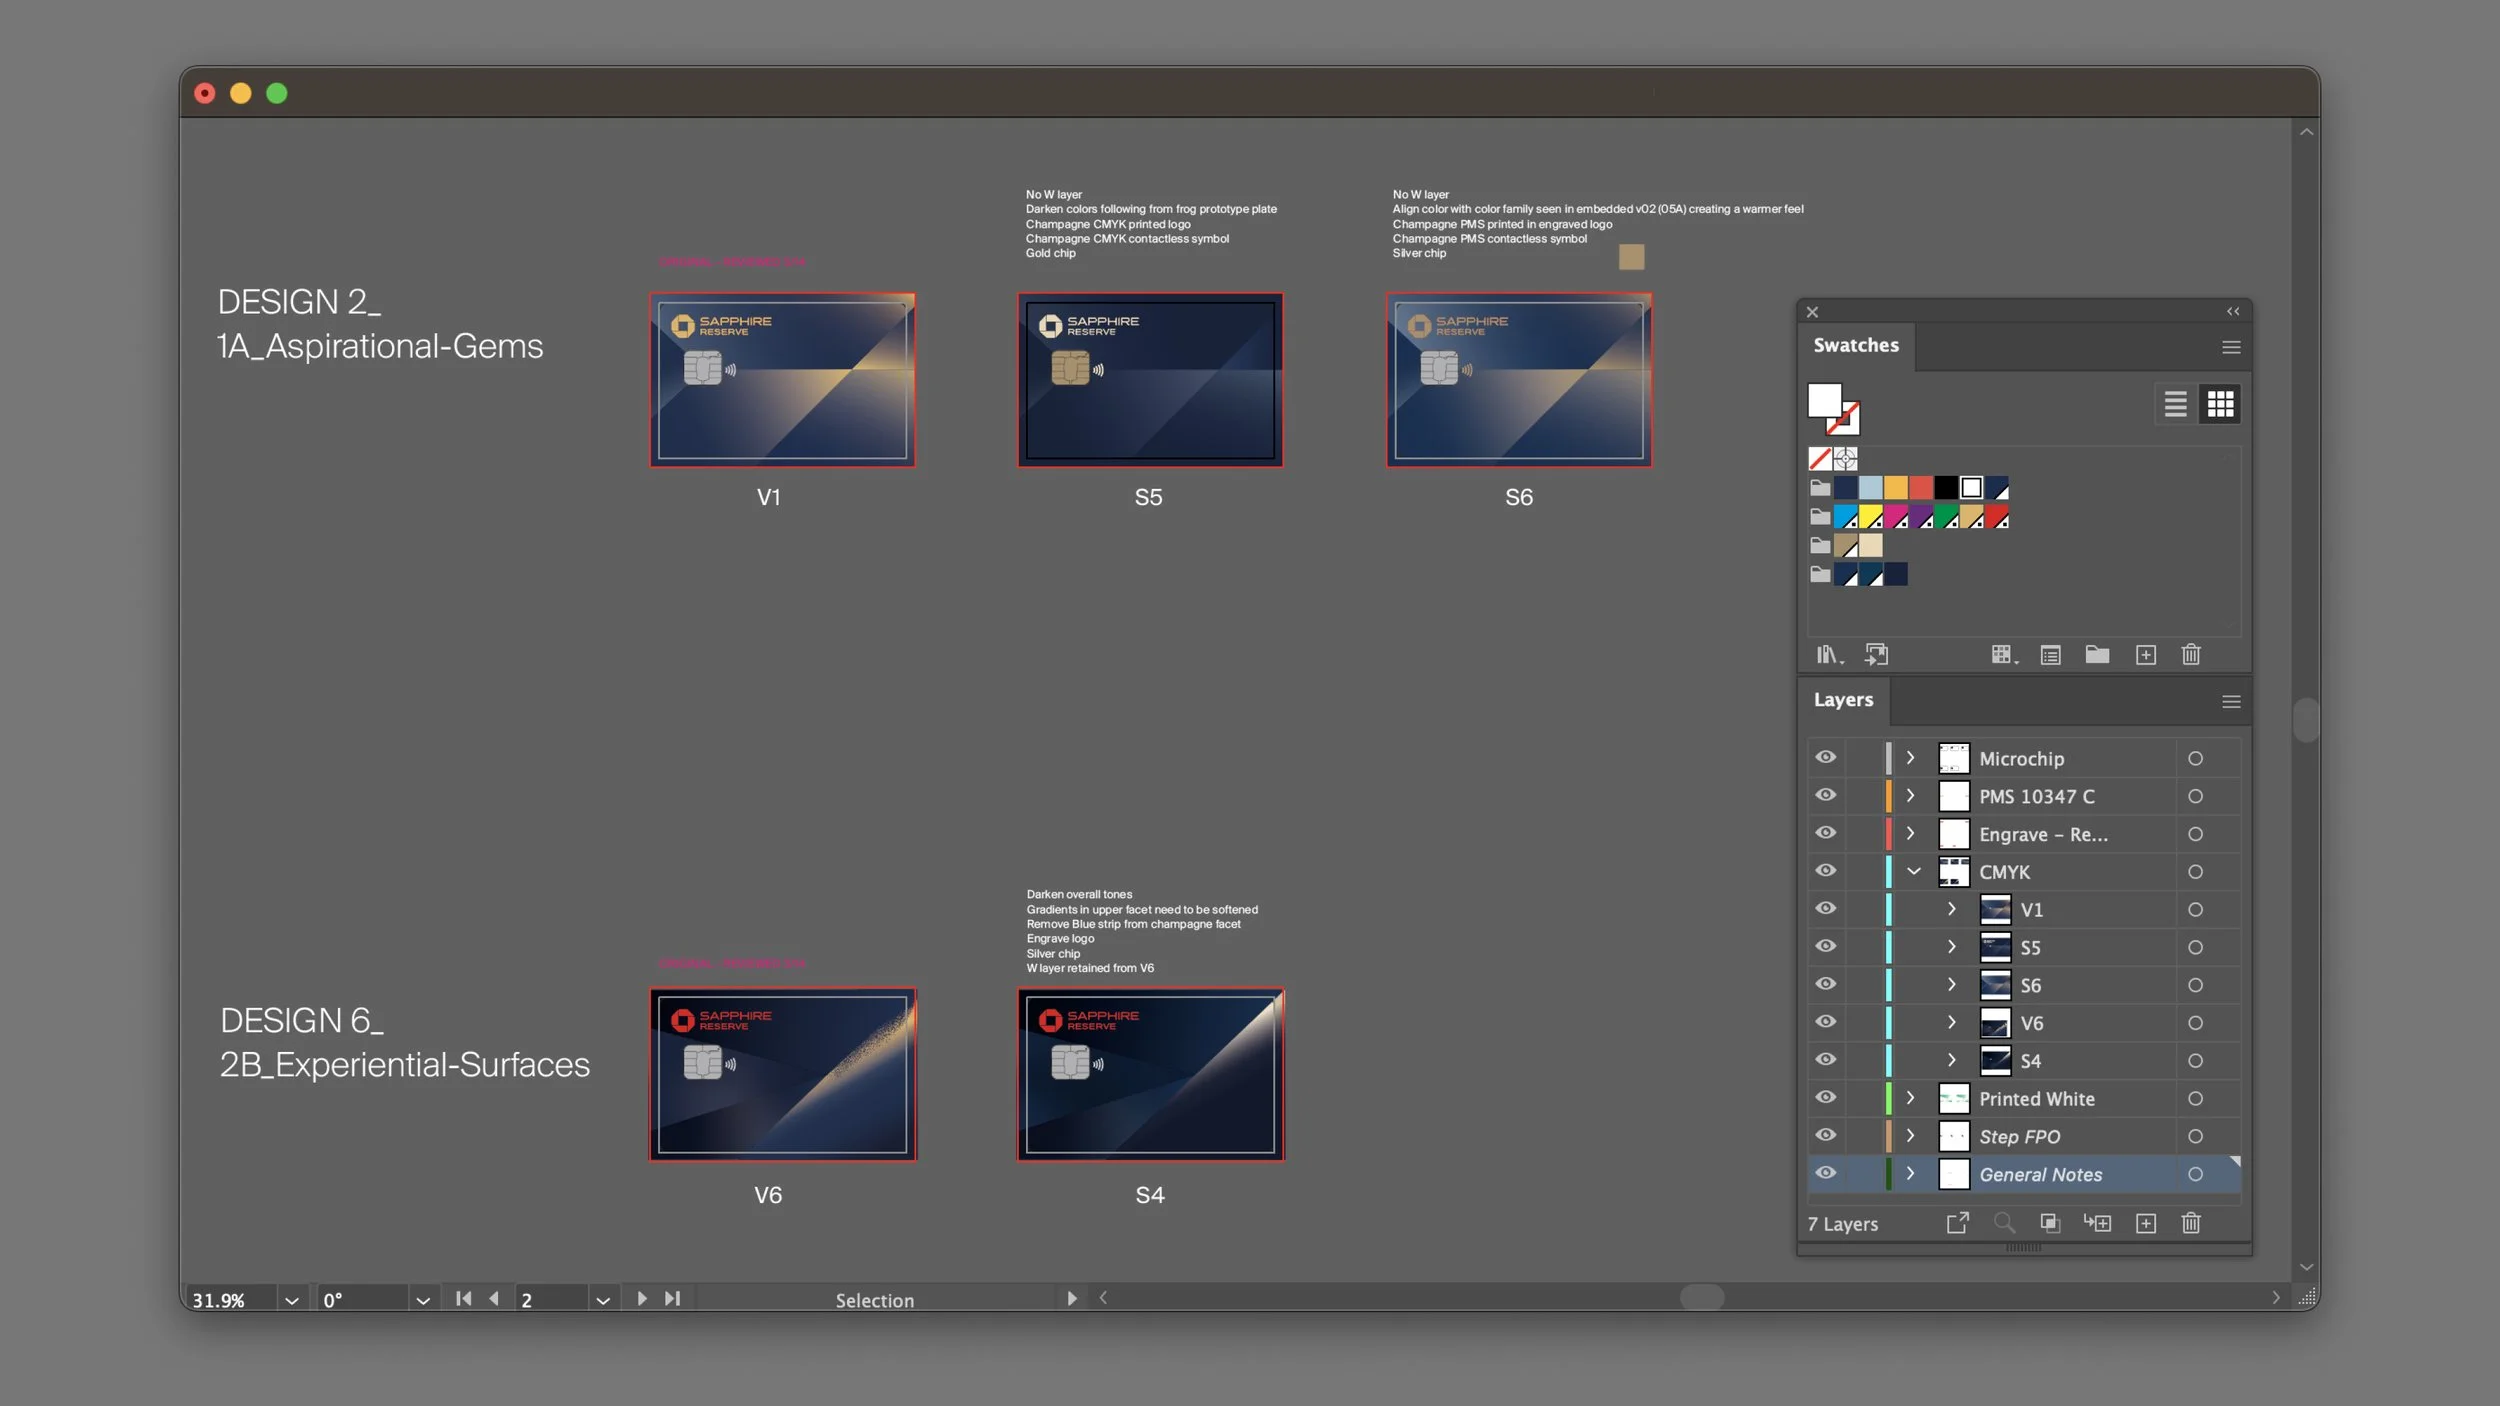This screenshot has height=1406, width=2500.
Task: Click the New Swatch plus icon
Action: tap(2145, 655)
